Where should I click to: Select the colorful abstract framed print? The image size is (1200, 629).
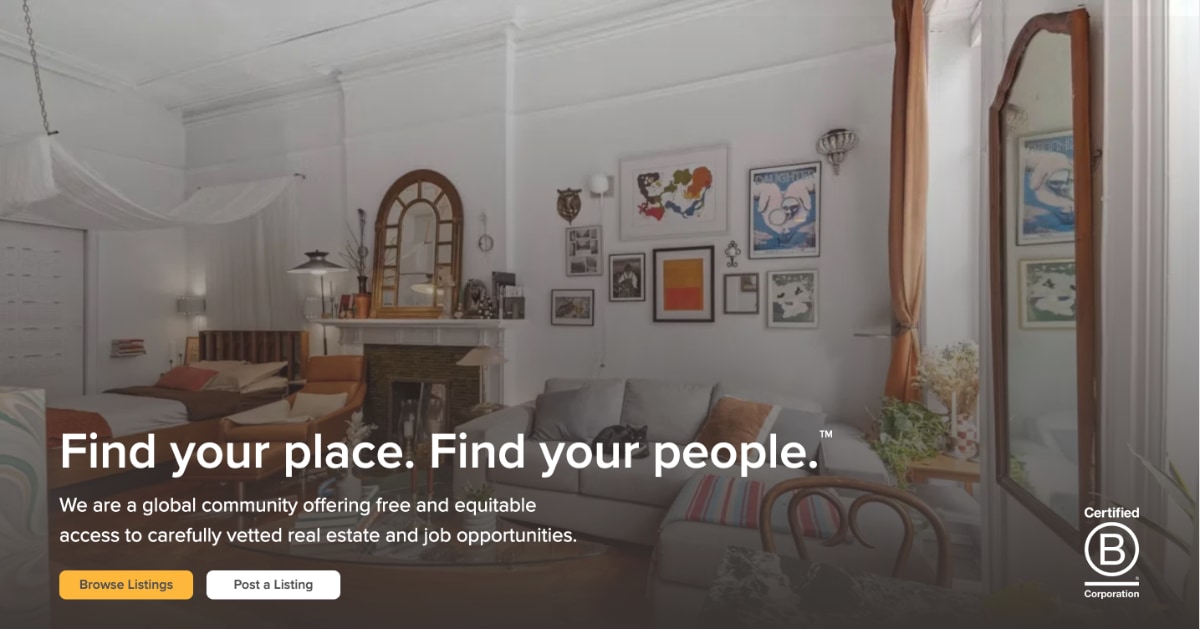point(674,192)
